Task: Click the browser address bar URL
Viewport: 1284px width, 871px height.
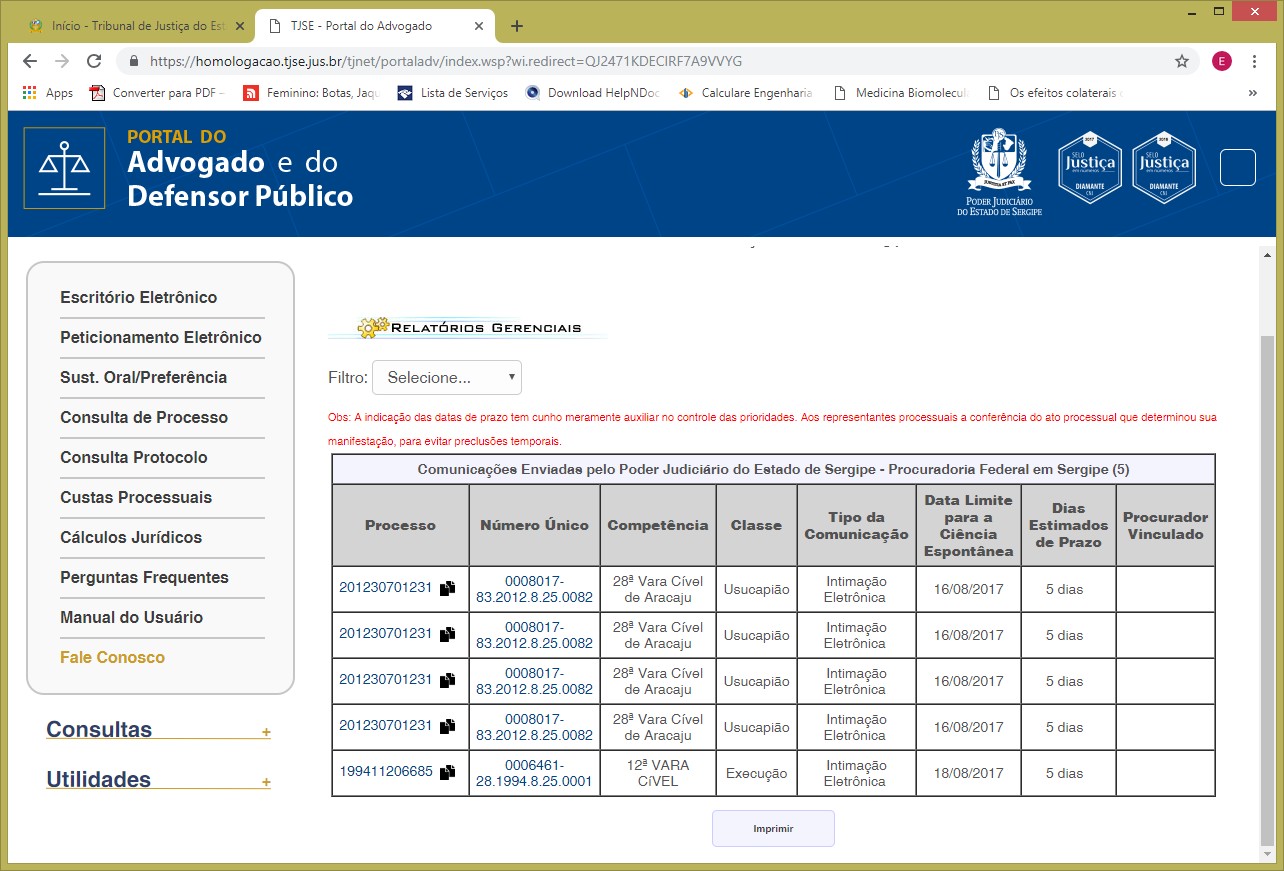Action: point(446,61)
